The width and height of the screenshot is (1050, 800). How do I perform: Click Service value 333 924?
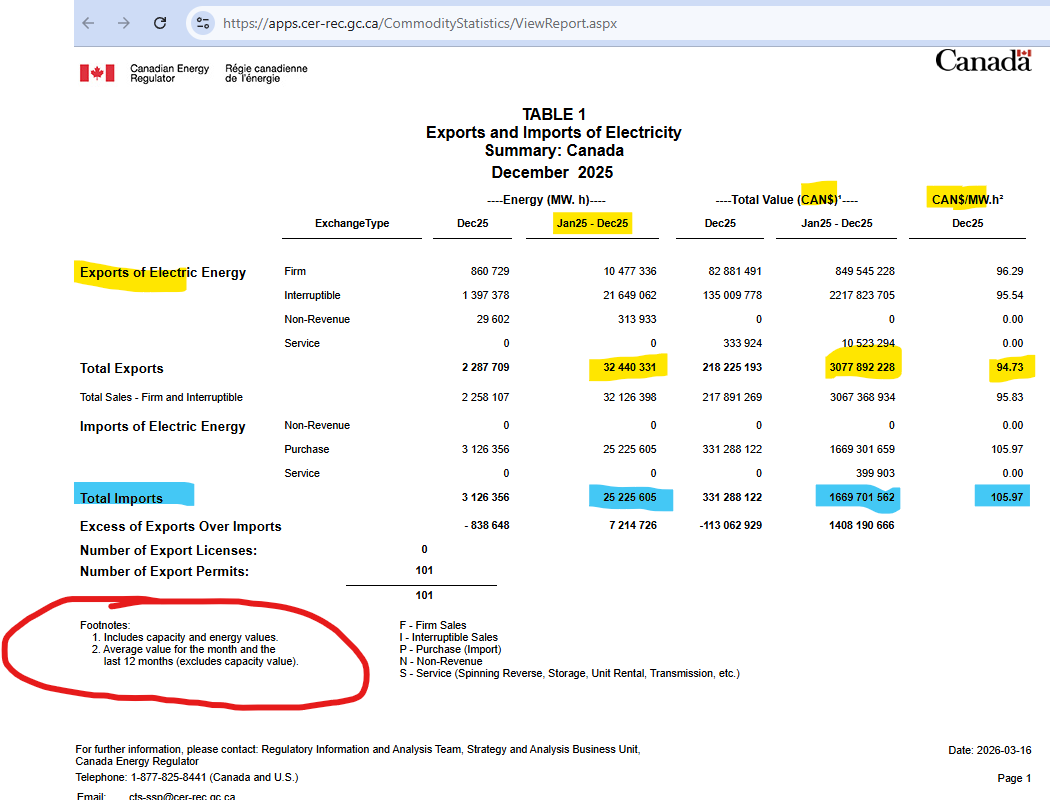click(x=742, y=343)
